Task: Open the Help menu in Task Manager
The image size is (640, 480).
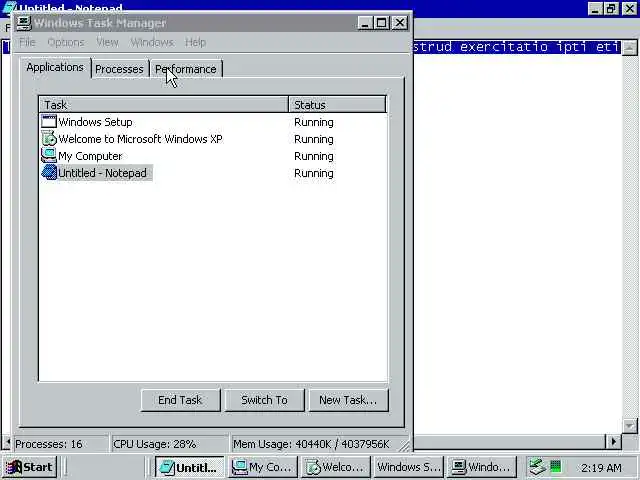Action: [195, 42]
